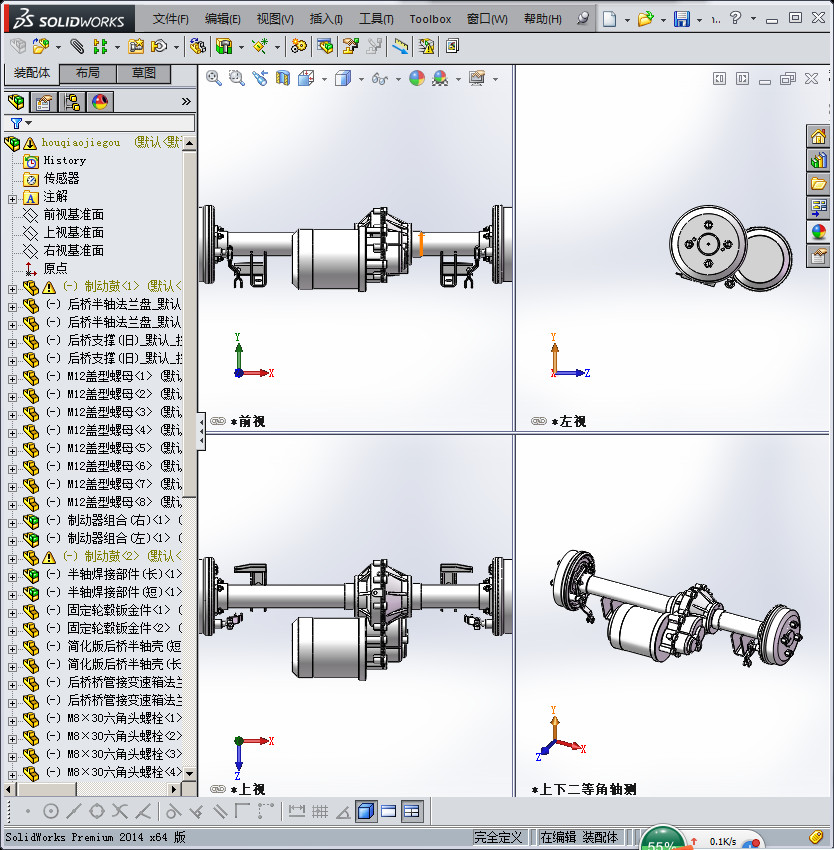Toggle the link views icon beside 左视
The width and height of the screenshot is (834, 850).
tap(539, 421)
